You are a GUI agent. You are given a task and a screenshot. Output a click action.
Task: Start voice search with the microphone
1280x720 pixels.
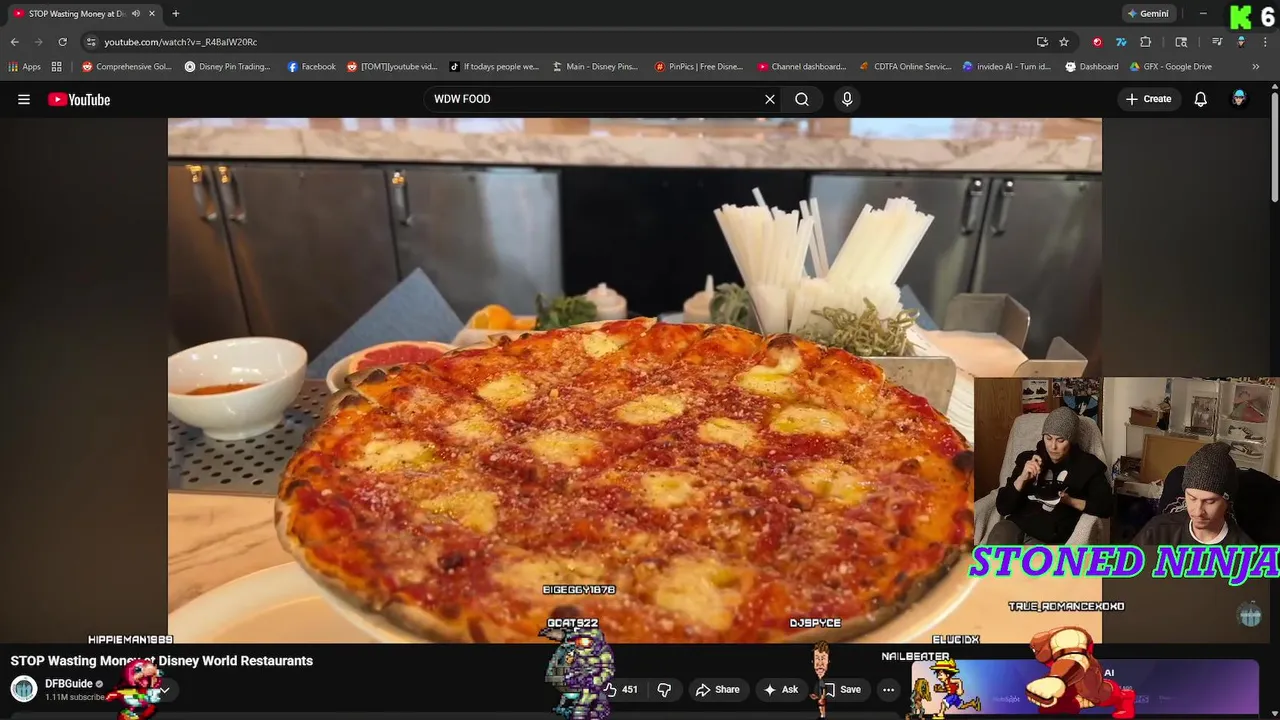847,99
